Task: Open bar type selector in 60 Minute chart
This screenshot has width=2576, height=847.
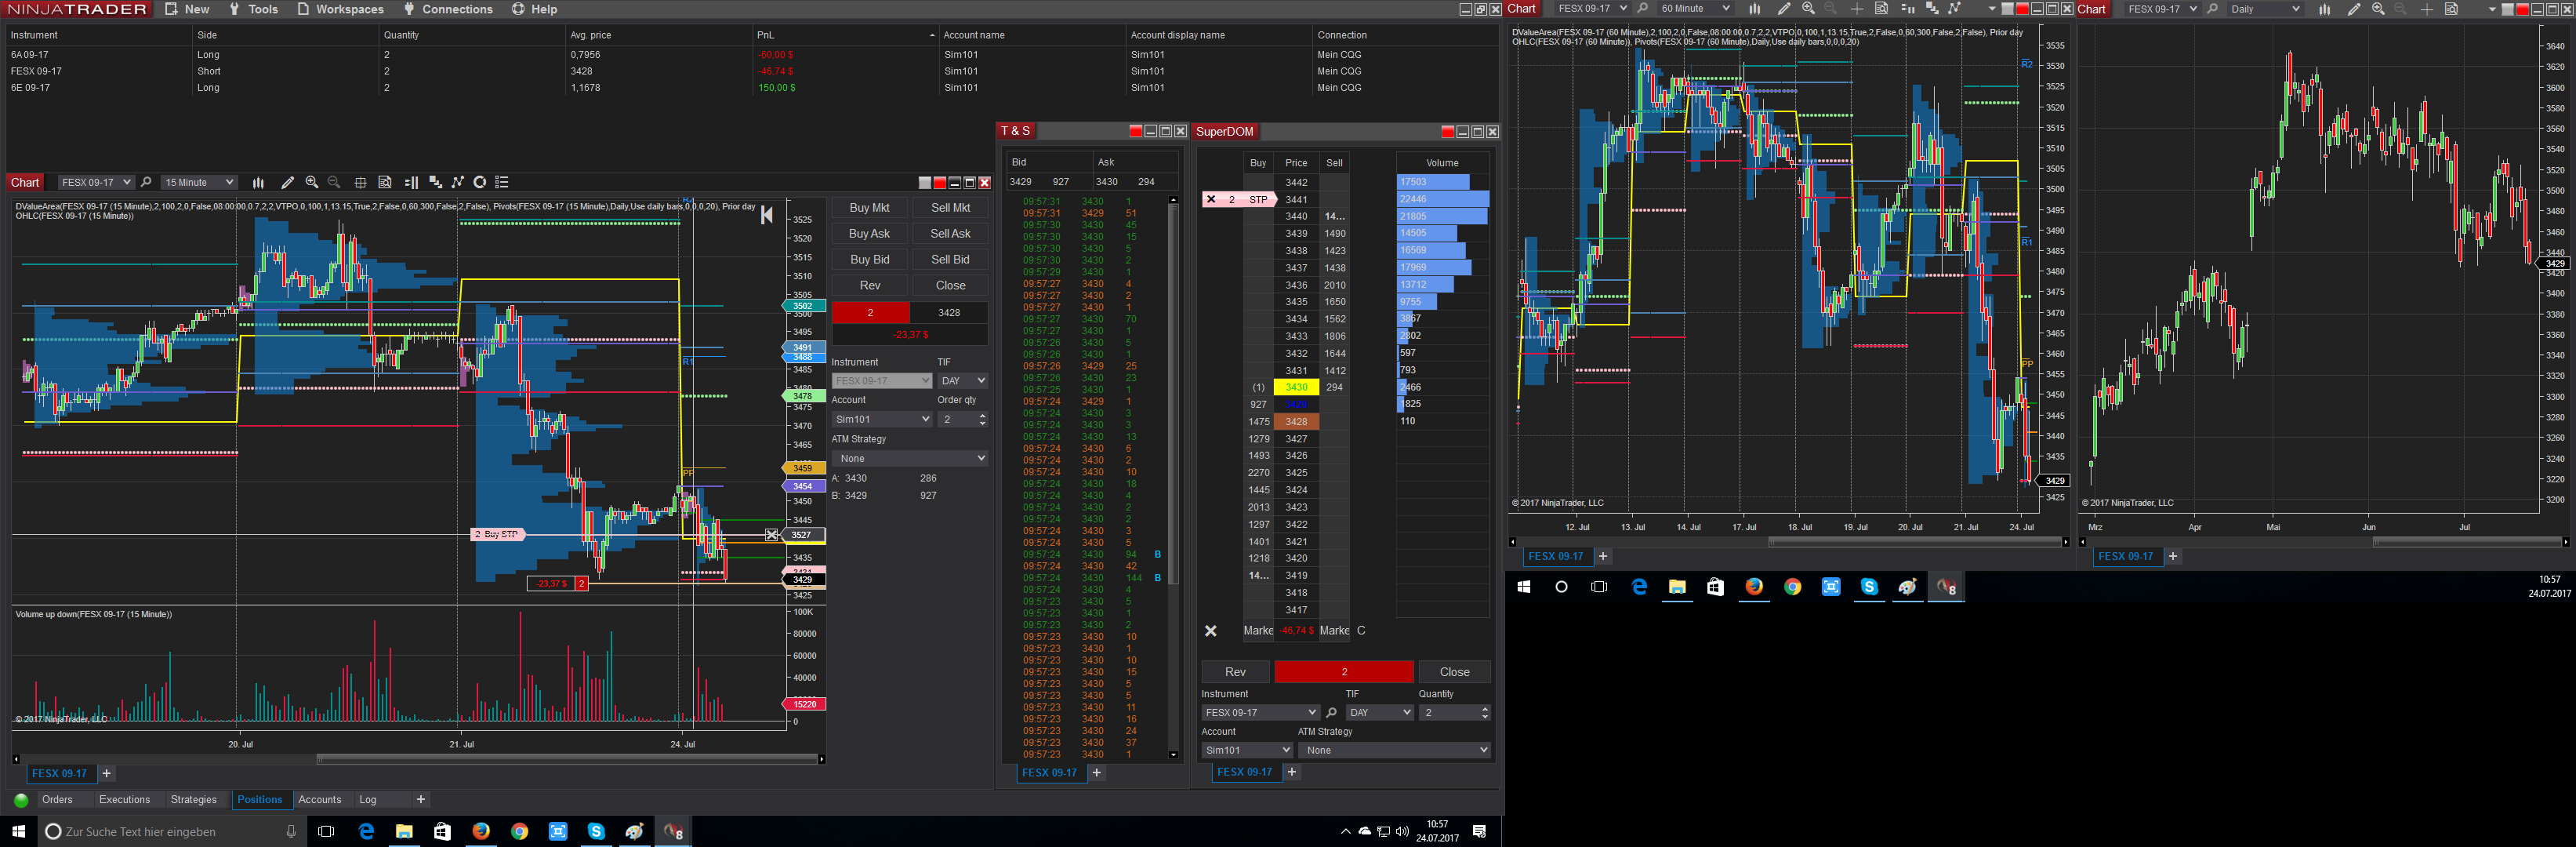Action: point(1754,9)
